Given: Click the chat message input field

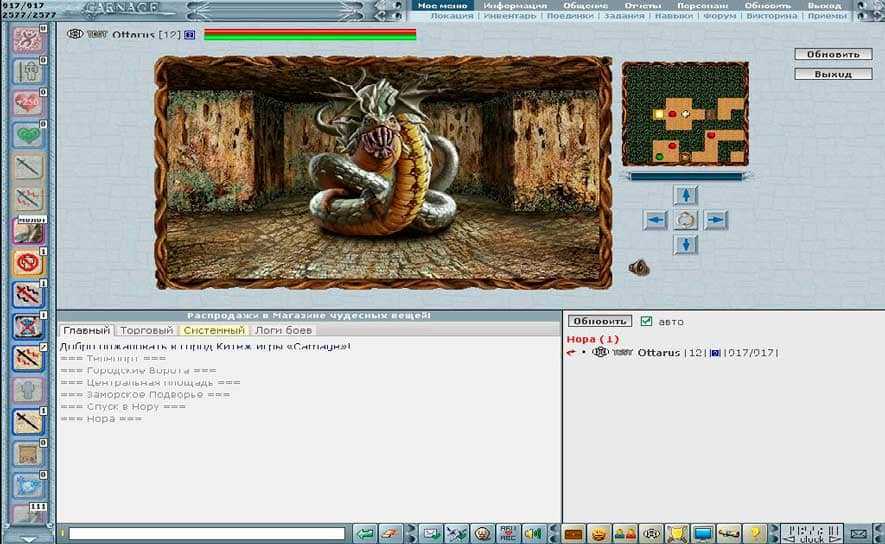Looking at the screenshot, I should pos(207,534).
